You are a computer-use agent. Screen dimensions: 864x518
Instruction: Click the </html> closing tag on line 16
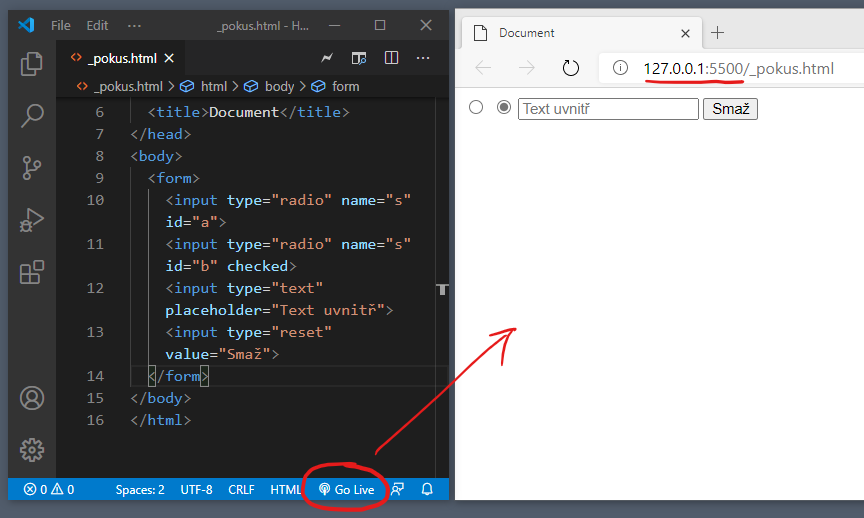[160, 420]
